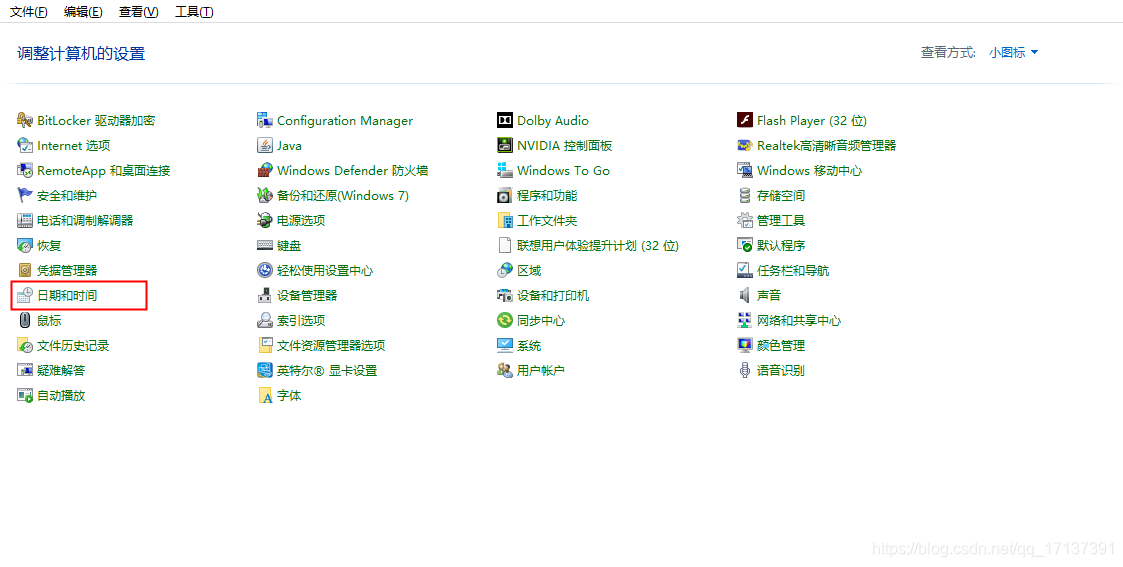Open the 任务栏和导航 link
This screenshot has width=1123, height=567.
point(793,271)
